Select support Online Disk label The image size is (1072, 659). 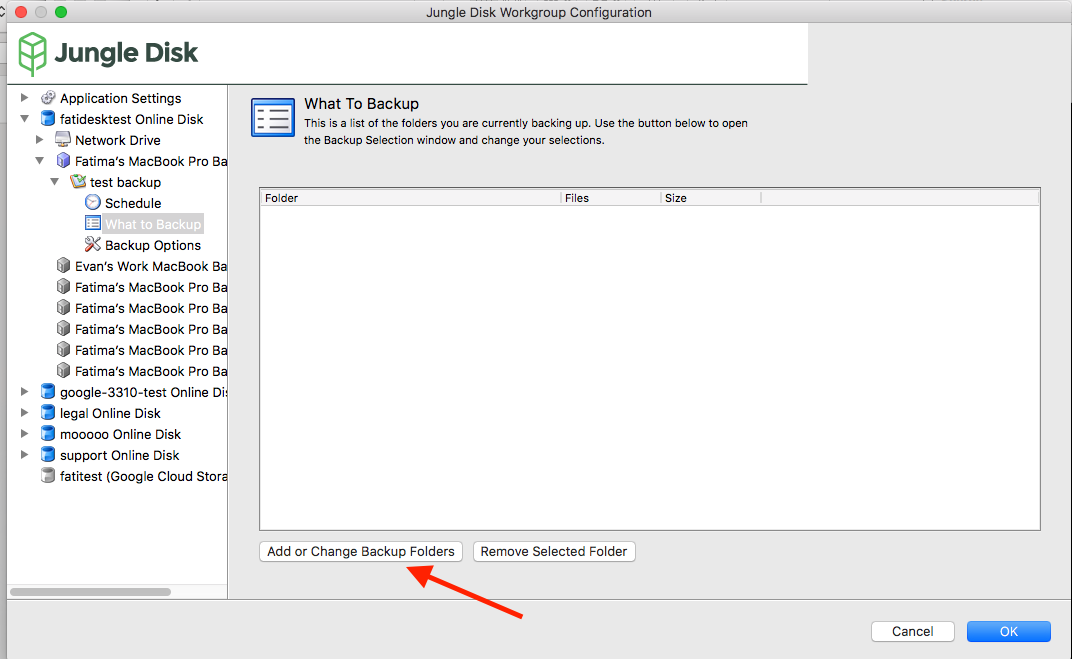(119, 455)
